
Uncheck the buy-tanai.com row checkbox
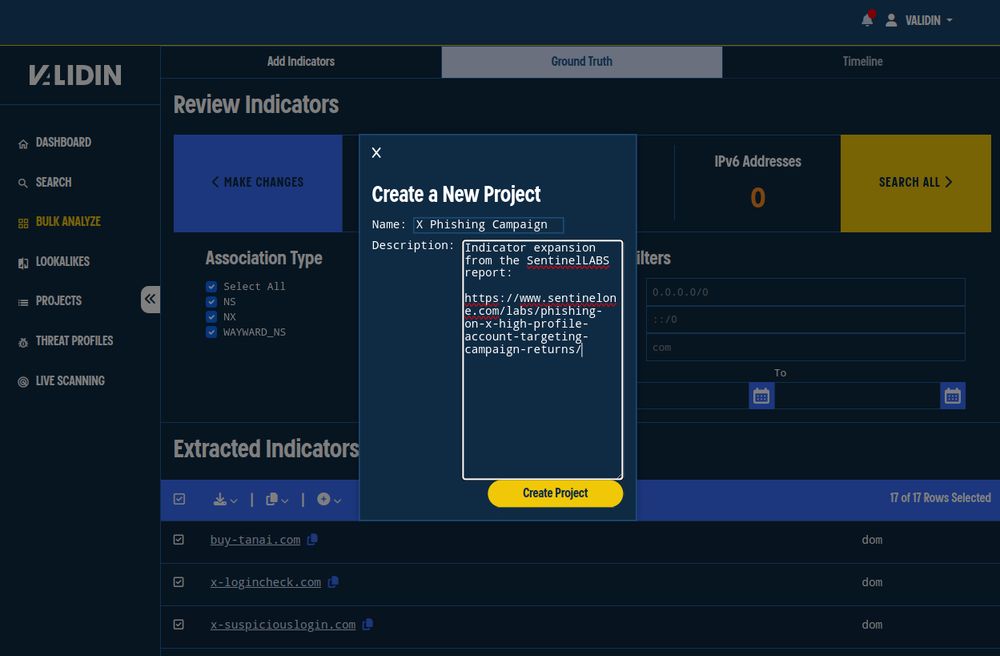179,540
